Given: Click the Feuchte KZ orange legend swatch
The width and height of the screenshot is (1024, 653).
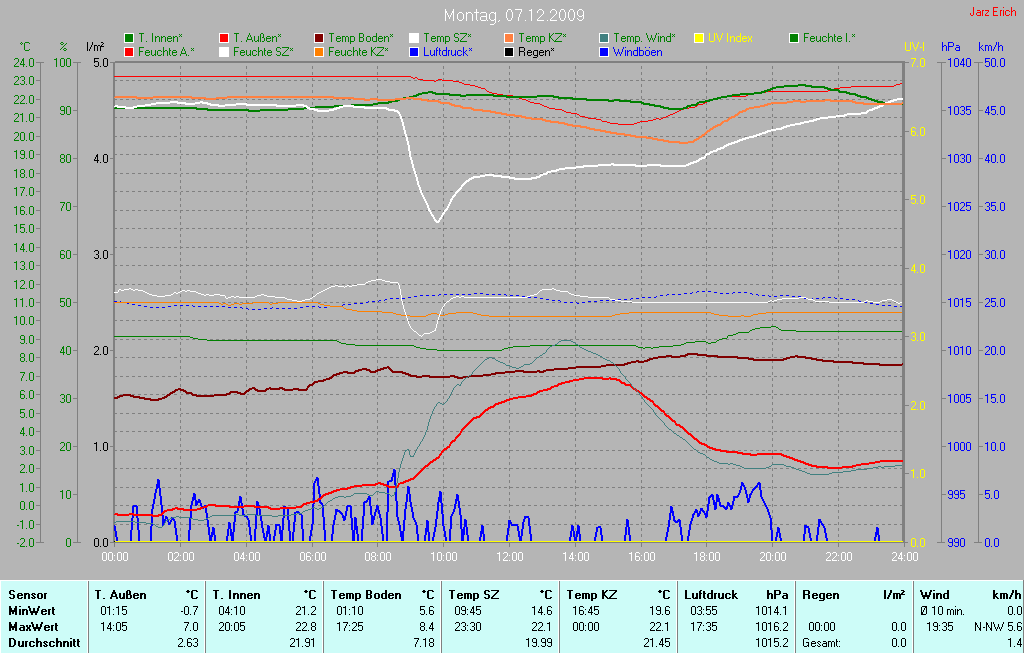Looking at the screenshot, I should tap(319, 52).
